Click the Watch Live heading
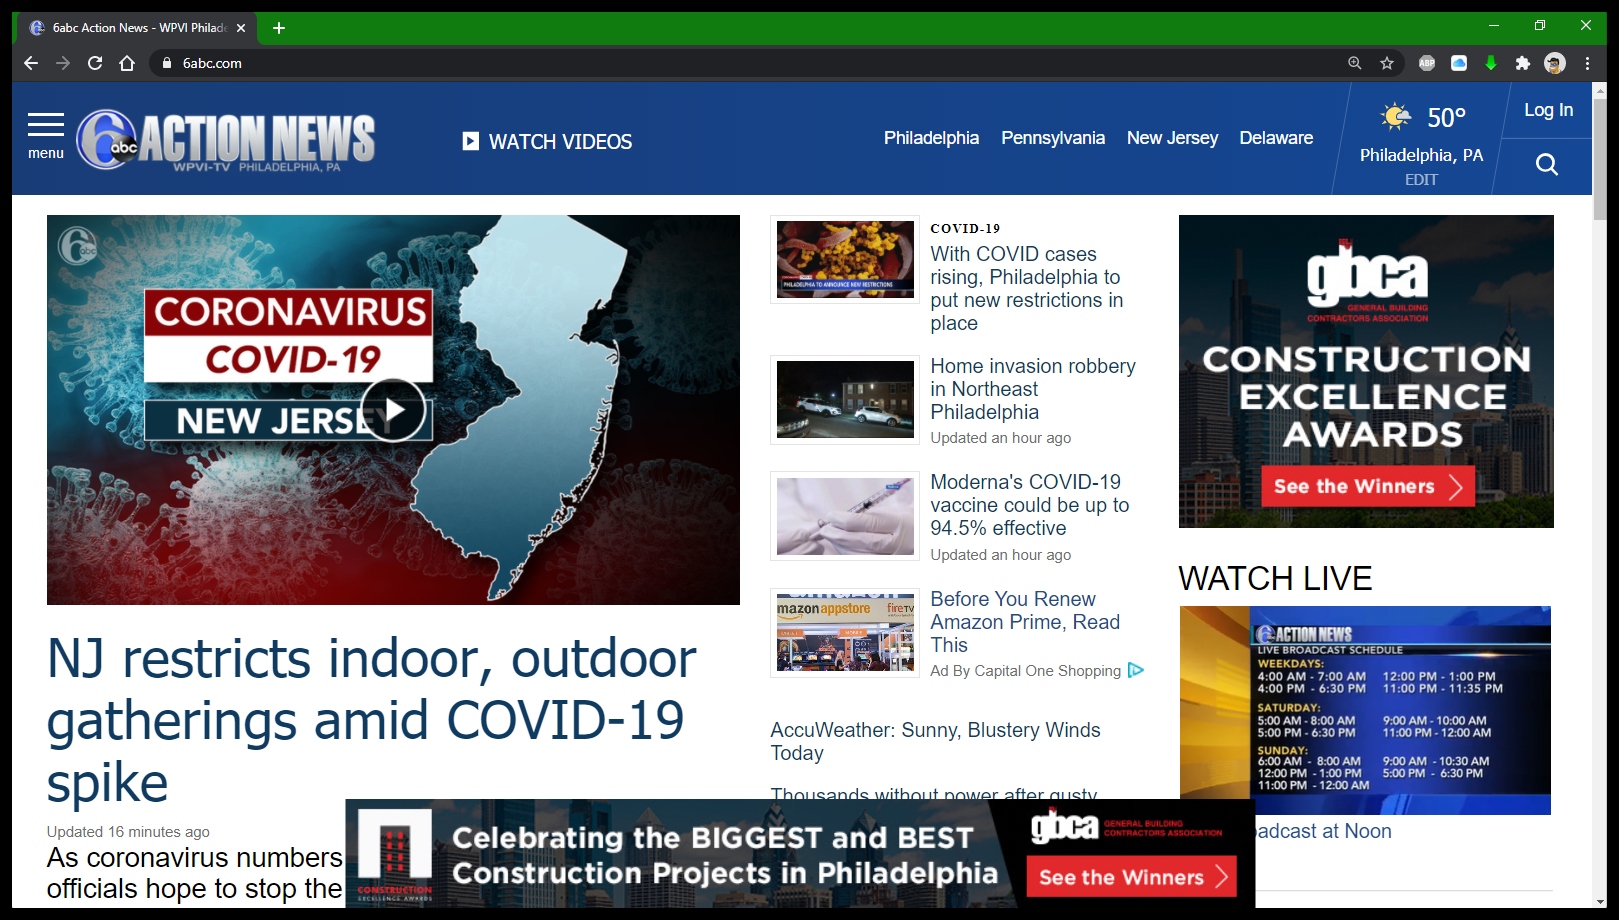Screen dimensions: 1619x920 point(1275,578)
